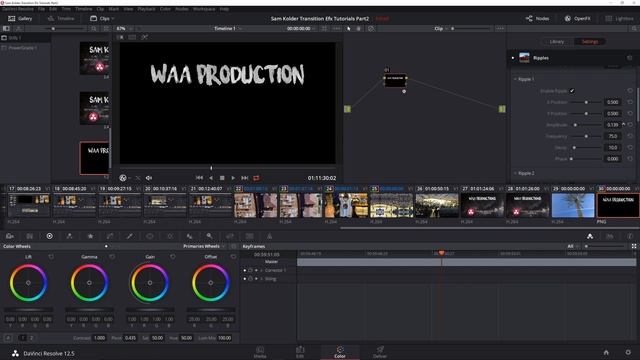Open the Clips dropdown in top toolbar
This screenshot has height=360, width=640.
tap(102, 18)
